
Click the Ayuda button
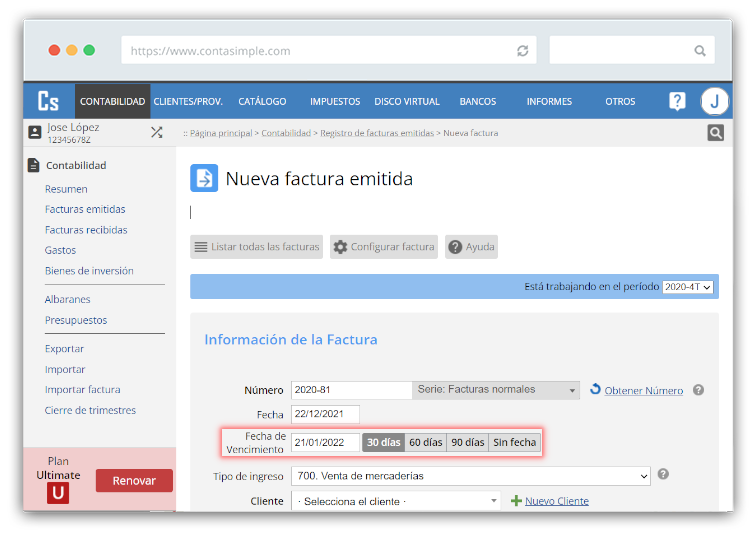click(471, 247)
